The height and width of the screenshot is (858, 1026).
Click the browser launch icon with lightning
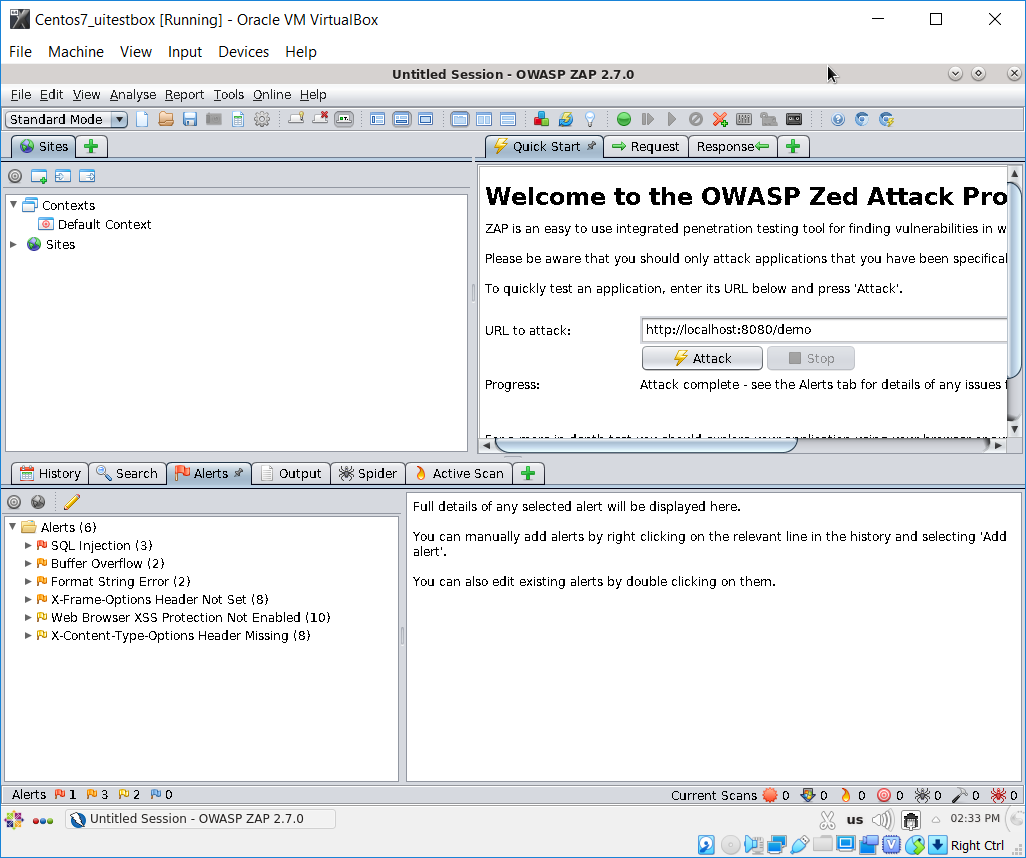click(x=886, y=119)
